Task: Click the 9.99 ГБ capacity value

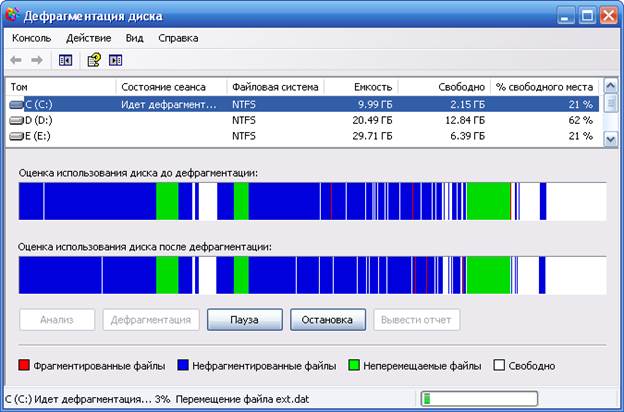Action: (375, 105)
